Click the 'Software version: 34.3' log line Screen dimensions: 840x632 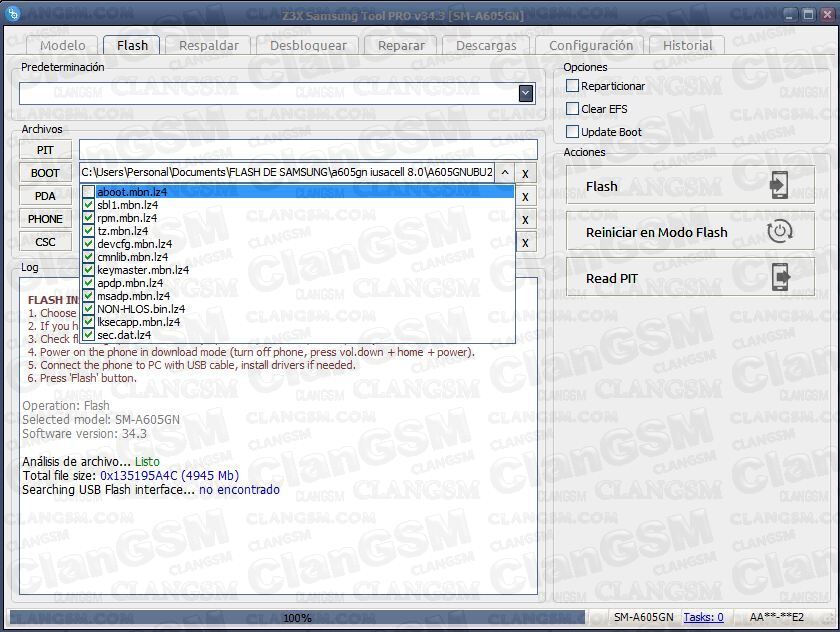point(84,433)
